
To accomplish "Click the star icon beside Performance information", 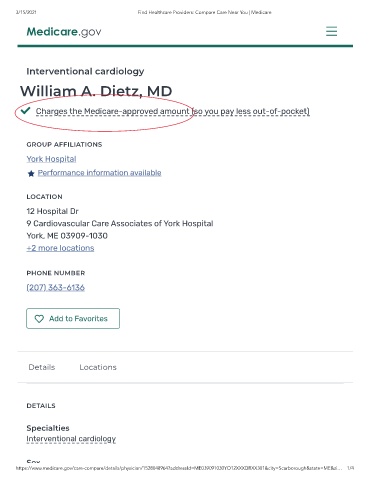I will [x=31, y=173].
